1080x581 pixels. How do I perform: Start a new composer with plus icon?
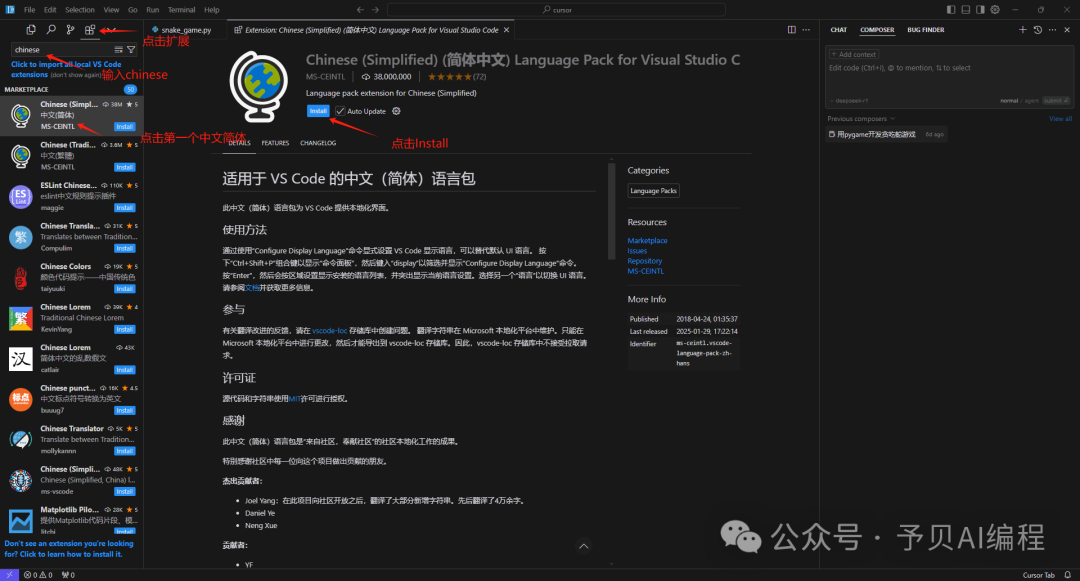point(1022,30)
